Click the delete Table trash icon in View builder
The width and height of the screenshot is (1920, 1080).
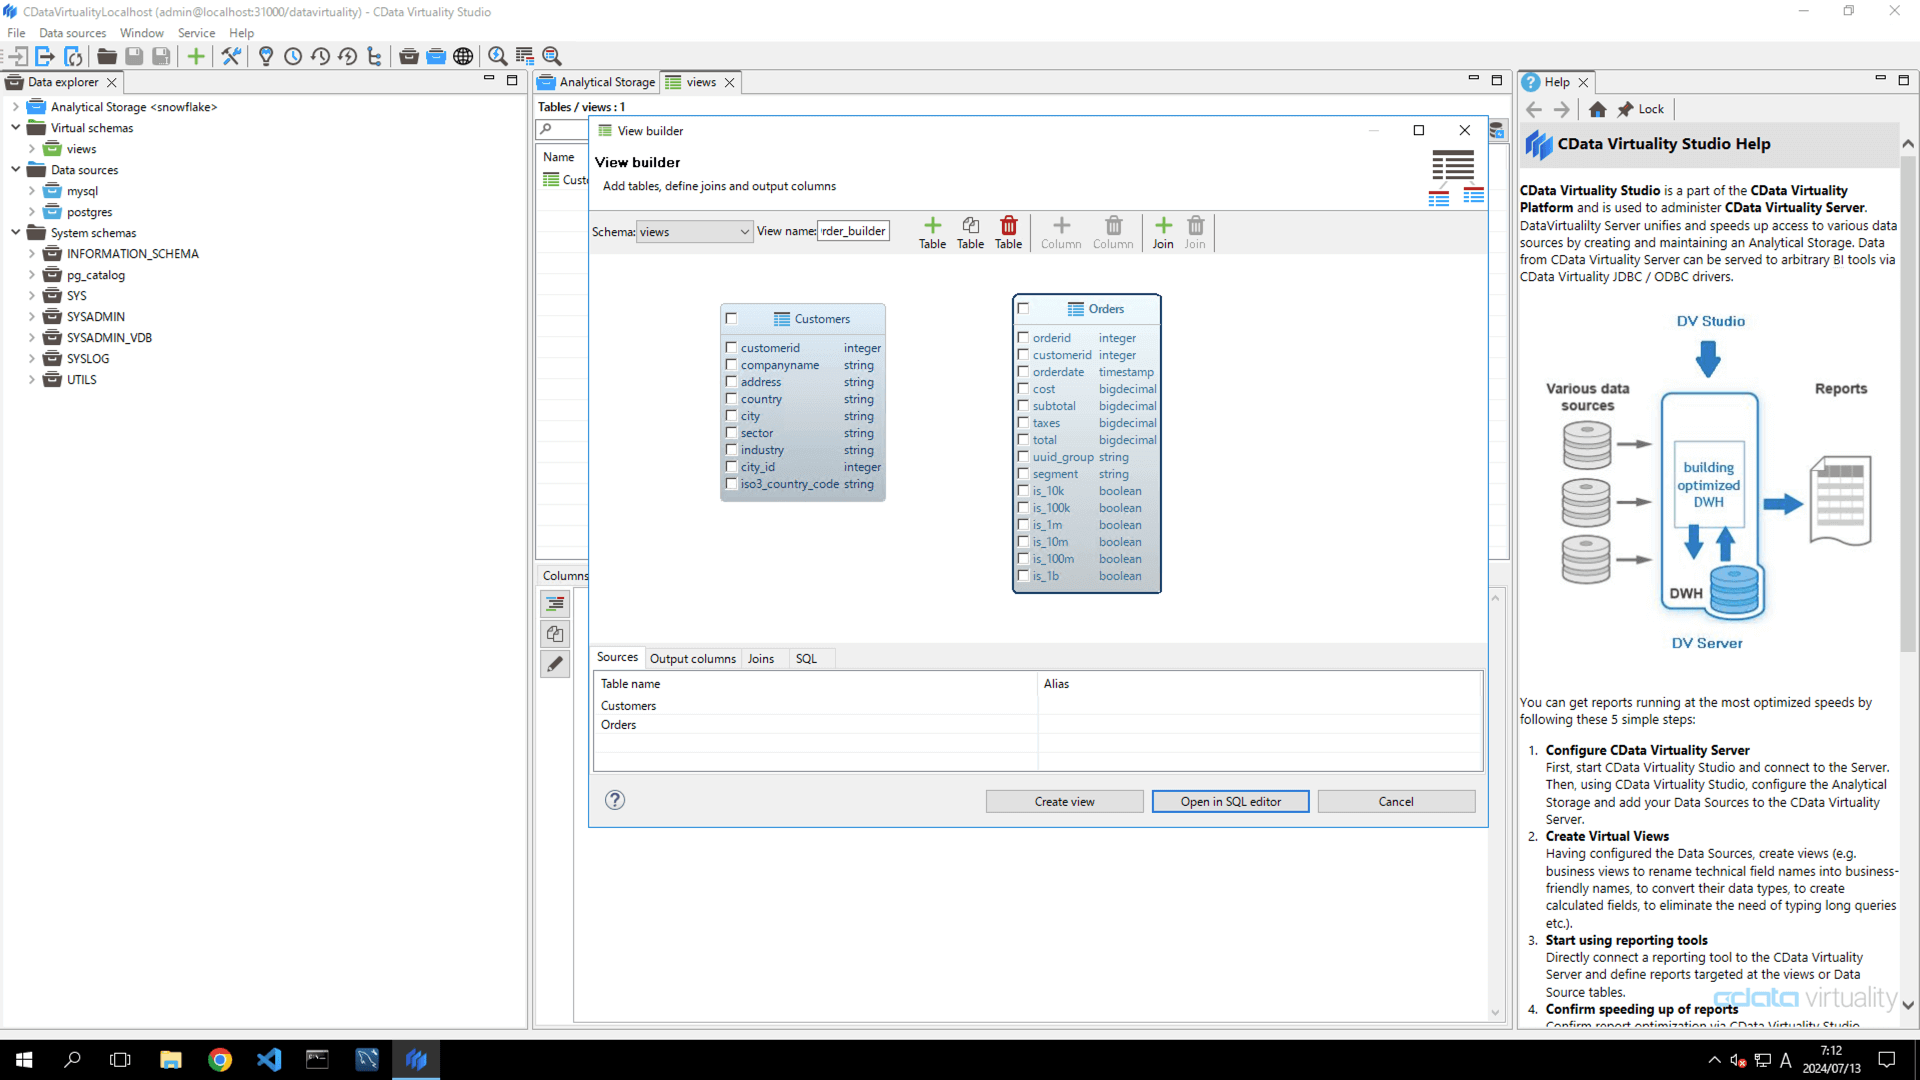pyautogui.click(x=1008, y=232)
